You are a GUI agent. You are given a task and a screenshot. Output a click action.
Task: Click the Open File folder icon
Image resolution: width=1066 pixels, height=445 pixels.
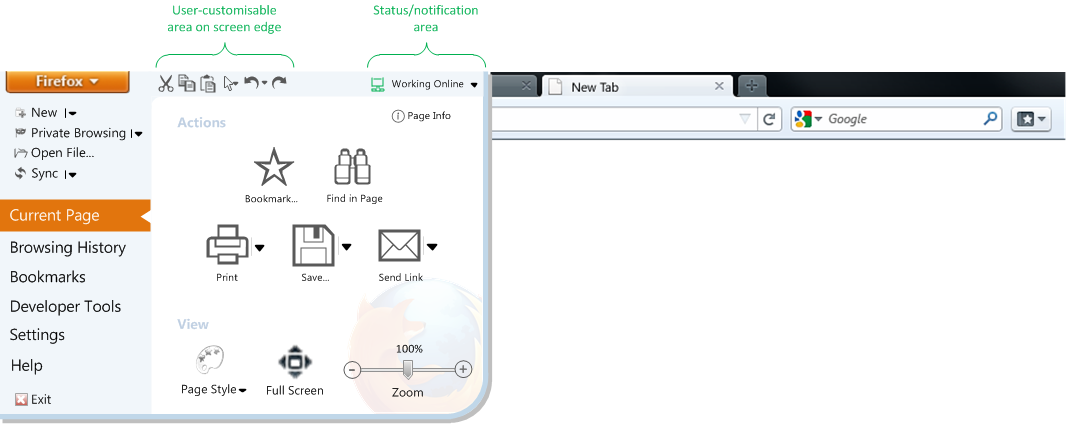click(20, 153)
